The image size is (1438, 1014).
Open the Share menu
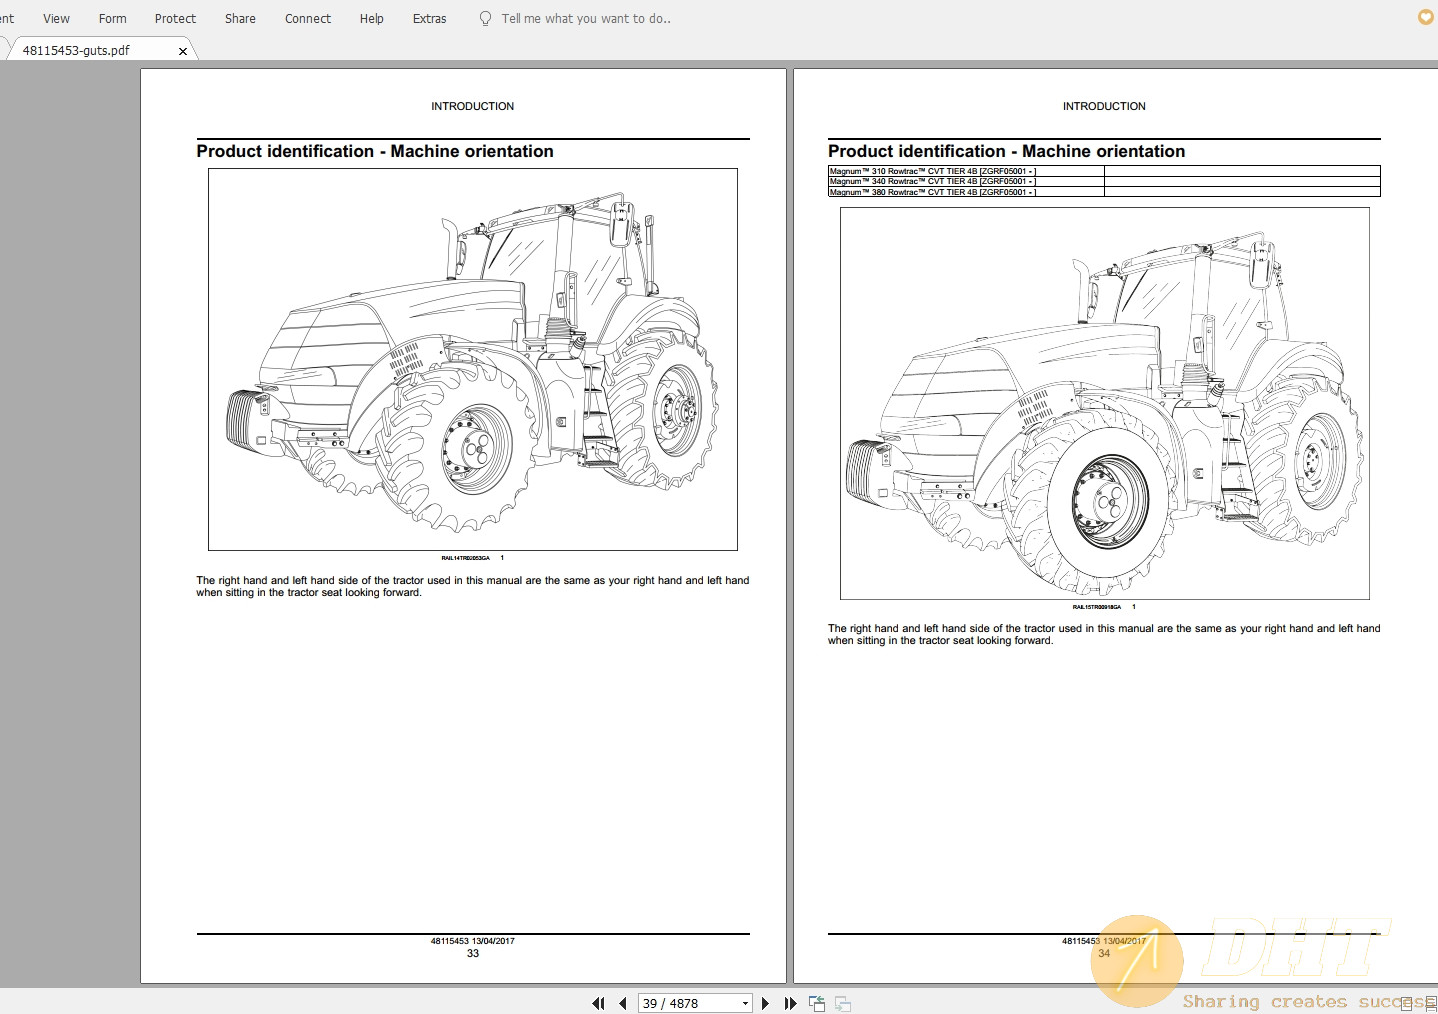click(x=240, y=18)
